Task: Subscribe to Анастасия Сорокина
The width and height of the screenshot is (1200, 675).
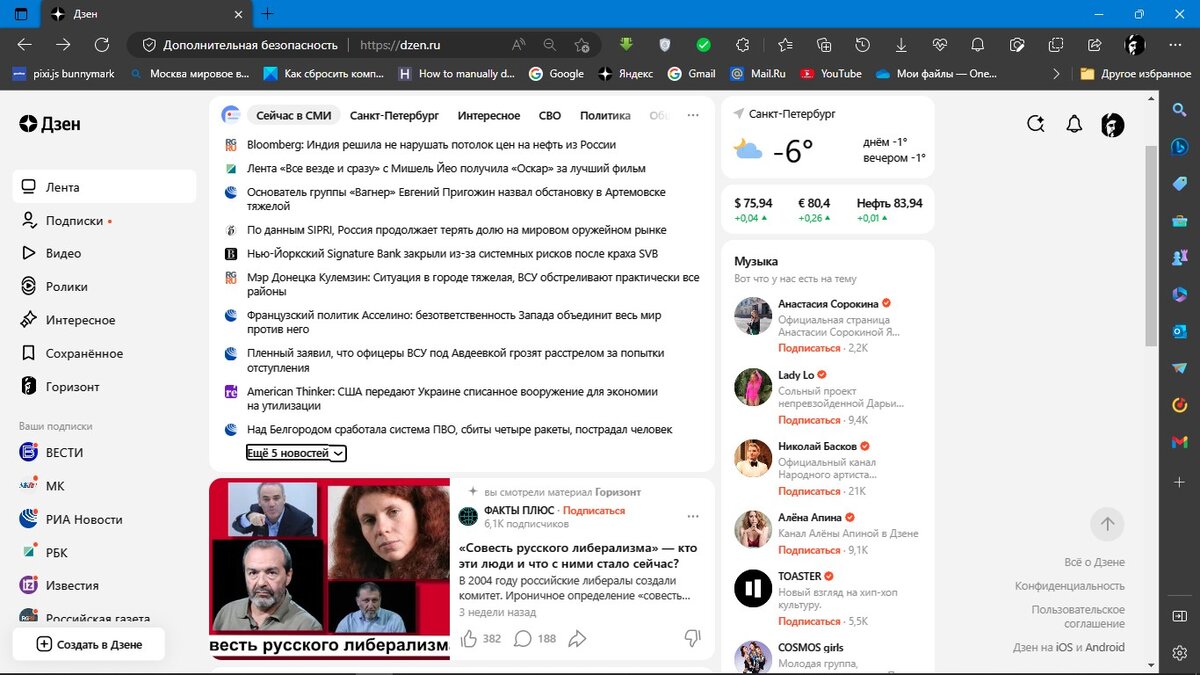Action: 809,348
